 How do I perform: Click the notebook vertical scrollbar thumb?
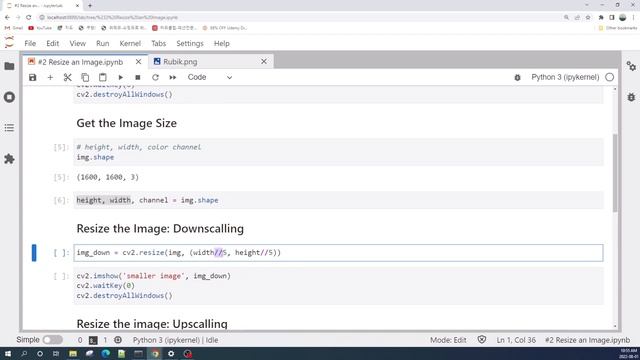615,172
